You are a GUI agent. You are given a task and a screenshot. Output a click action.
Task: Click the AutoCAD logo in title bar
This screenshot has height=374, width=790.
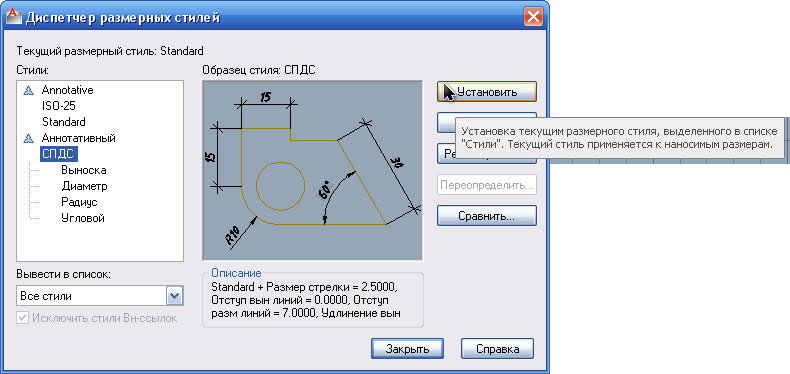tap(14, 18)
